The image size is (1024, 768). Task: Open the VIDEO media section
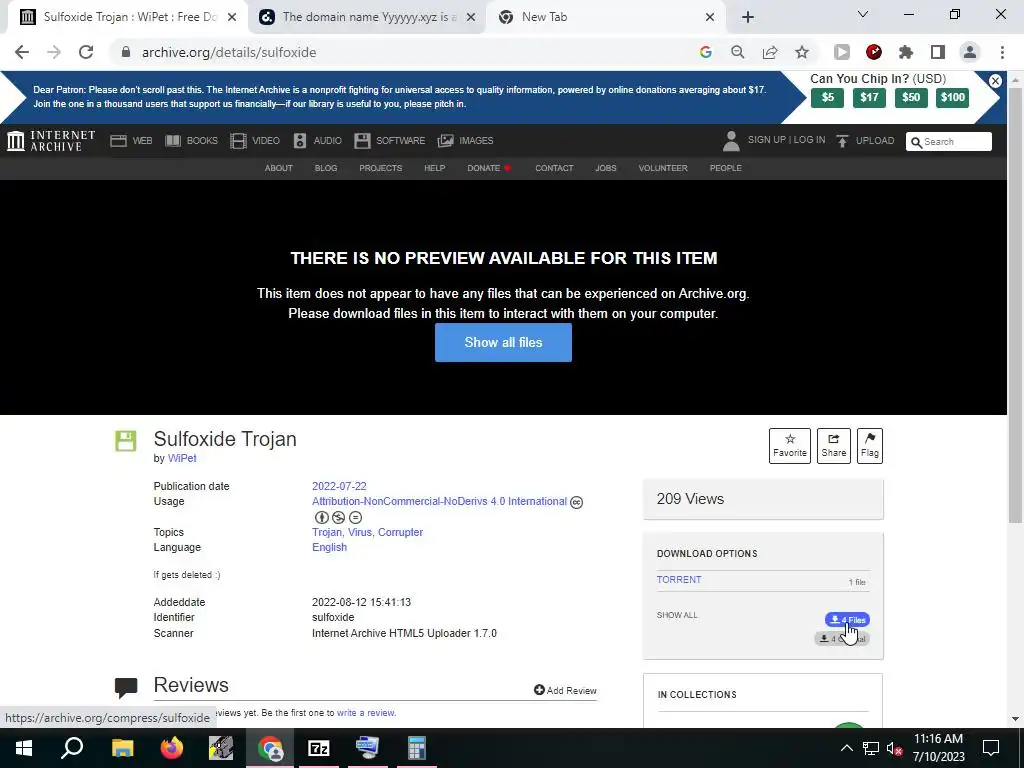255,140
